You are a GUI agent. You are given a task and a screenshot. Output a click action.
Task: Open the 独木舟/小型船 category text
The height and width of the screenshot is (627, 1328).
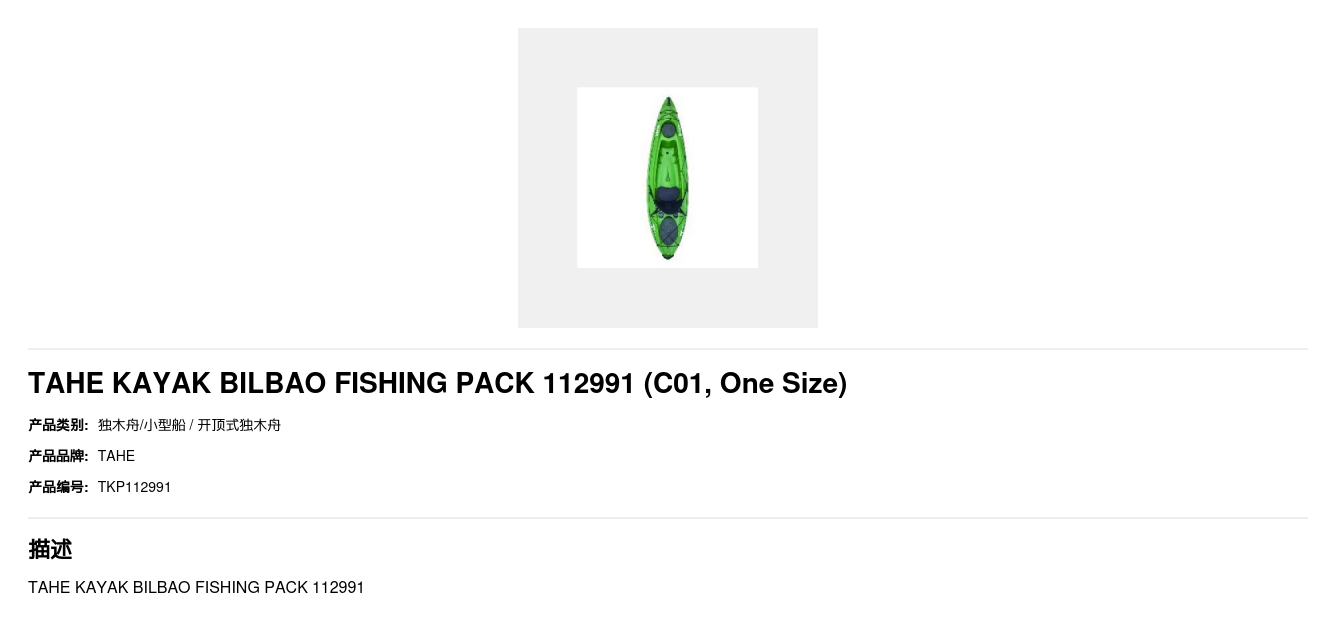[x=141, y=425]
